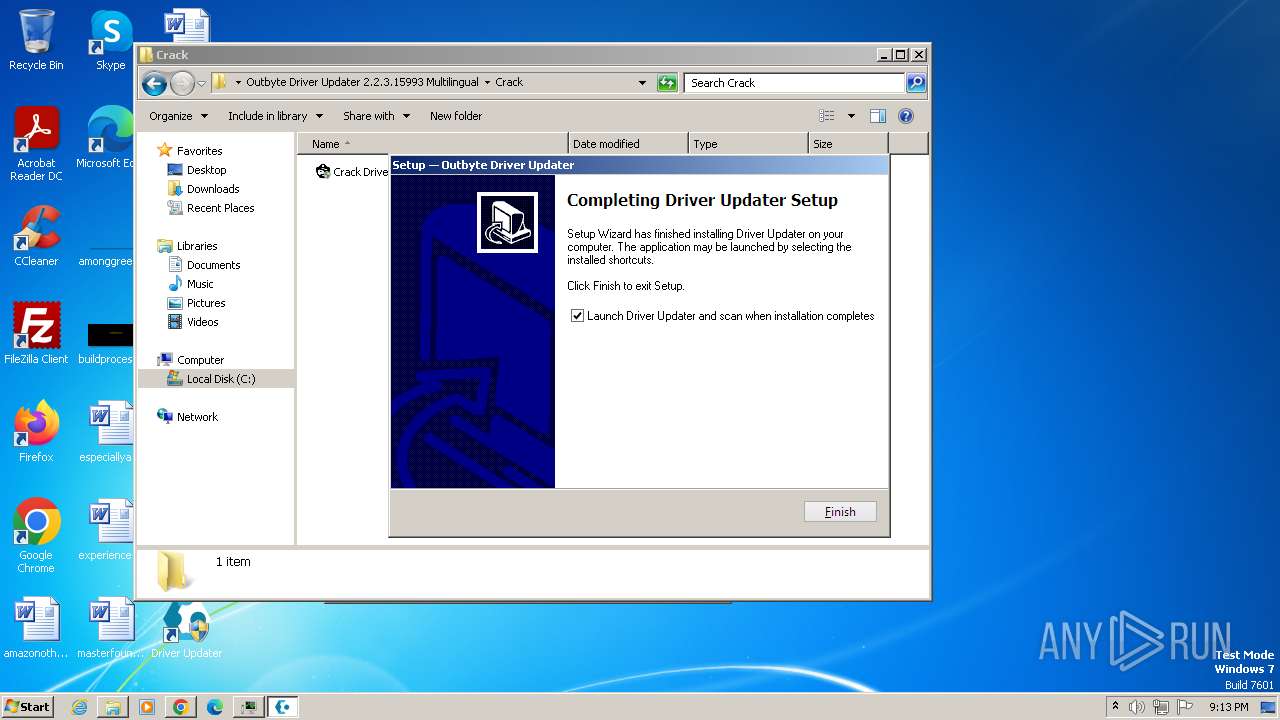Click the volume speaker tray icon
The image size is (1280, 720).
click(1137, 707)
